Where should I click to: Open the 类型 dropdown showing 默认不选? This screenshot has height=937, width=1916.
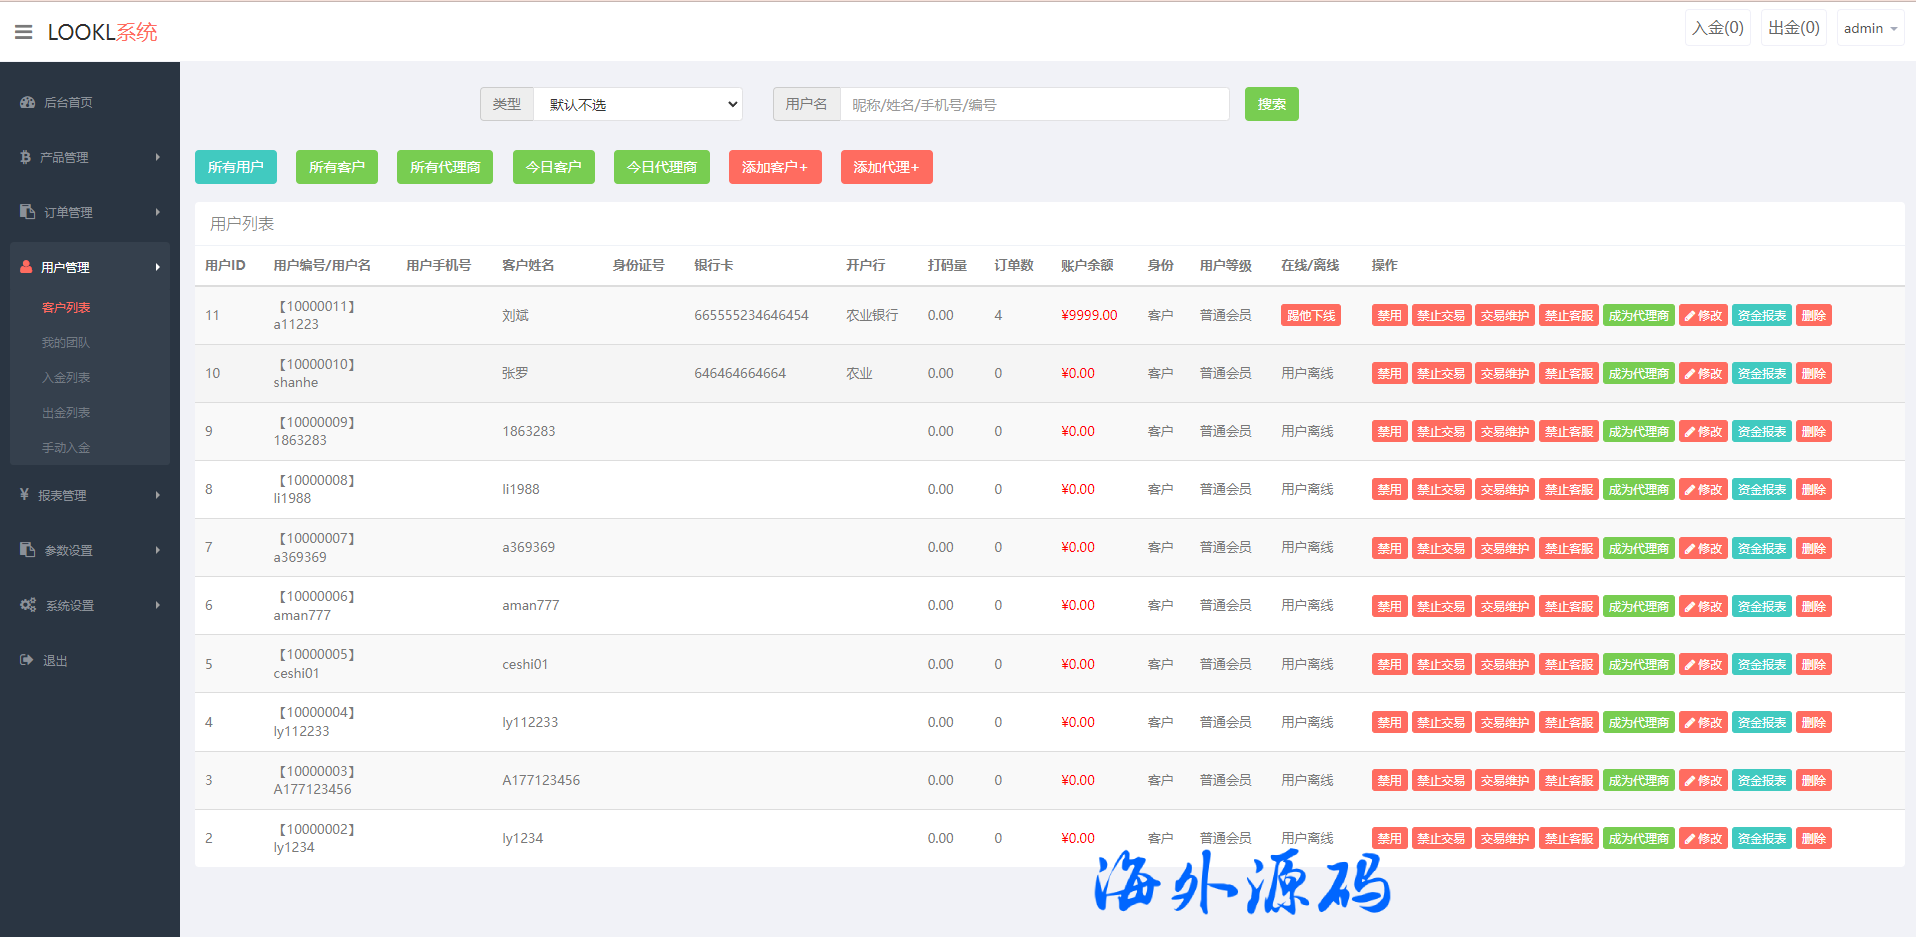point(638,104)
